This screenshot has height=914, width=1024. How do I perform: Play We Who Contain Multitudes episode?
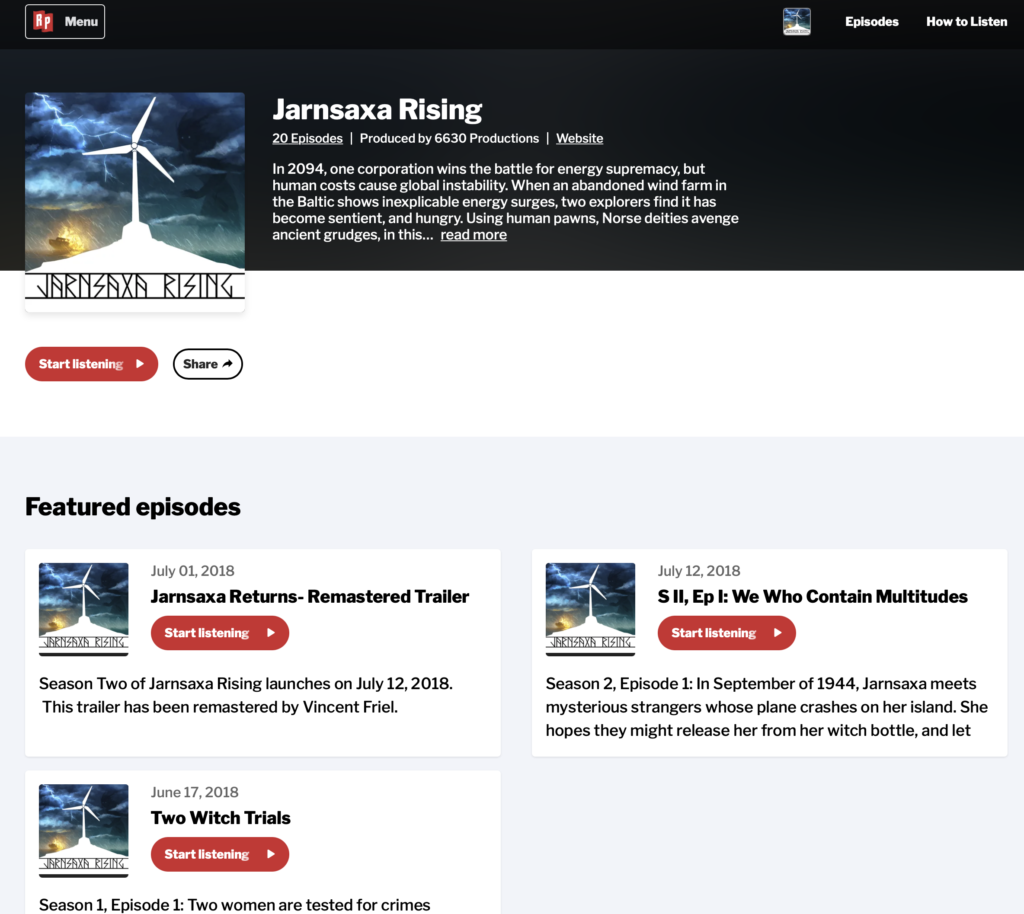pos(726,633)
